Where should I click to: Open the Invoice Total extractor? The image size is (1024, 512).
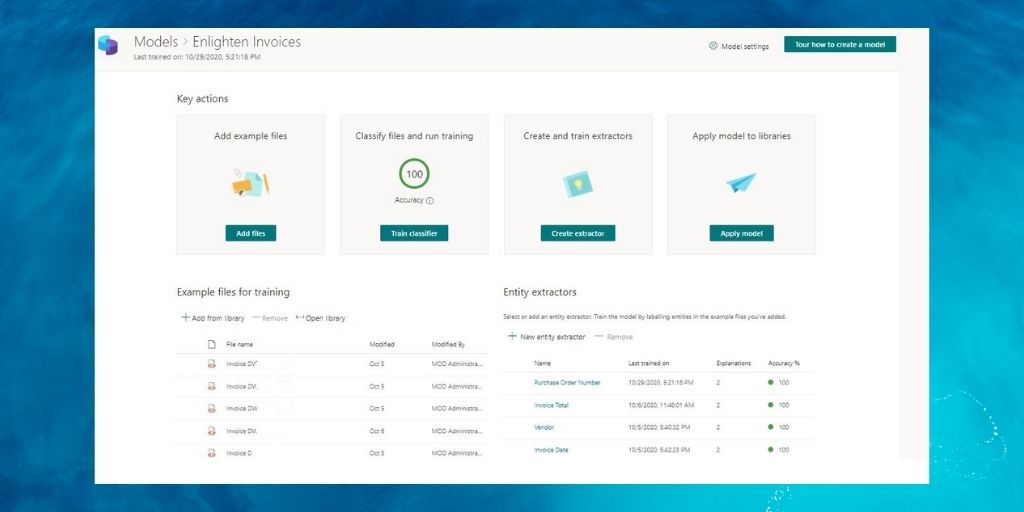(x=551, y=405)
